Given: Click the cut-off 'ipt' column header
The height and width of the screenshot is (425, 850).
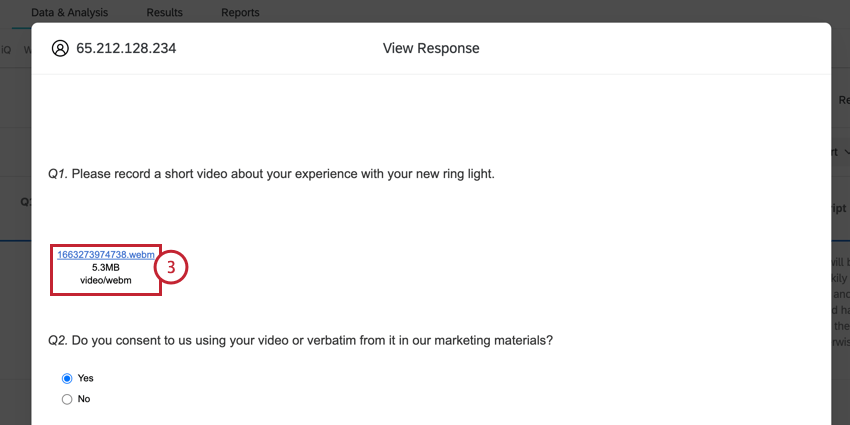Looking at the screenshot, I should pyautogui.click(x=838, y=208).
